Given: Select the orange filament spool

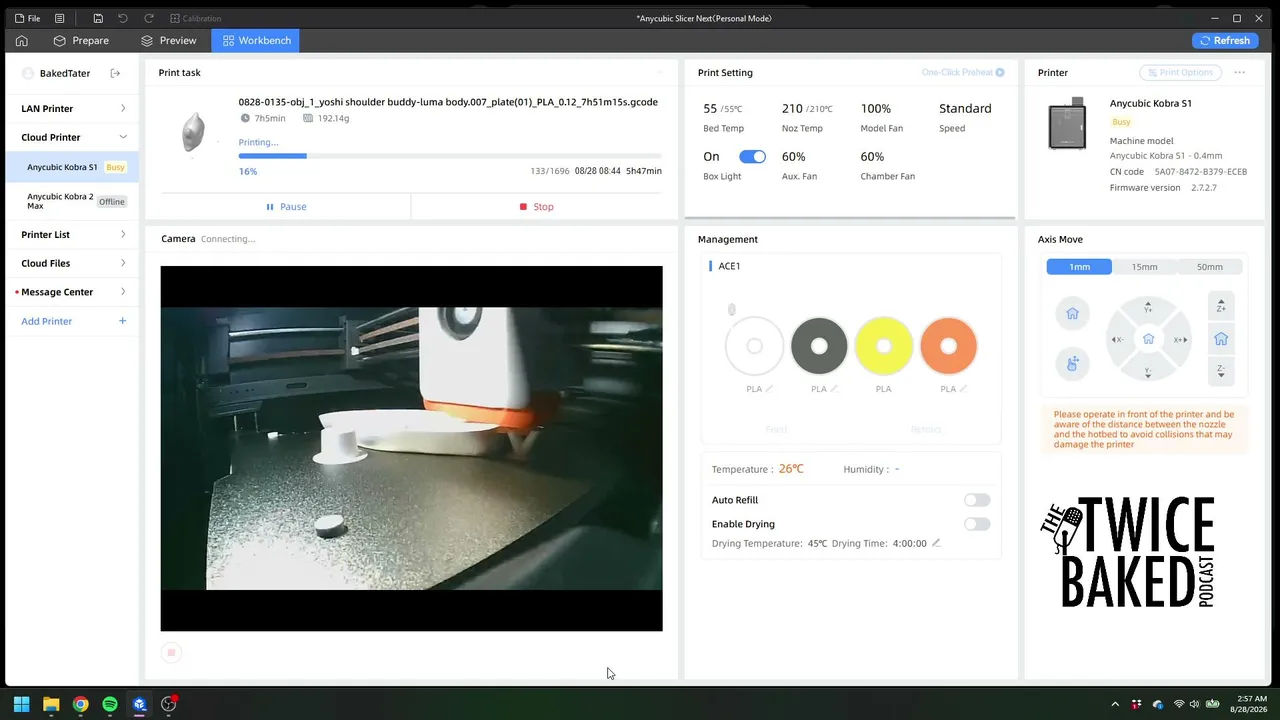Looking at the screenshot, I should tap(948, 346).
